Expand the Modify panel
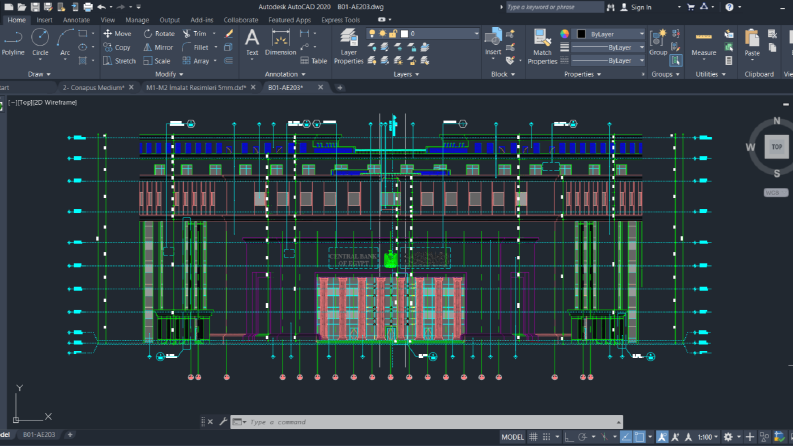This screenshot has height=446, width=793. pos(169,74)
